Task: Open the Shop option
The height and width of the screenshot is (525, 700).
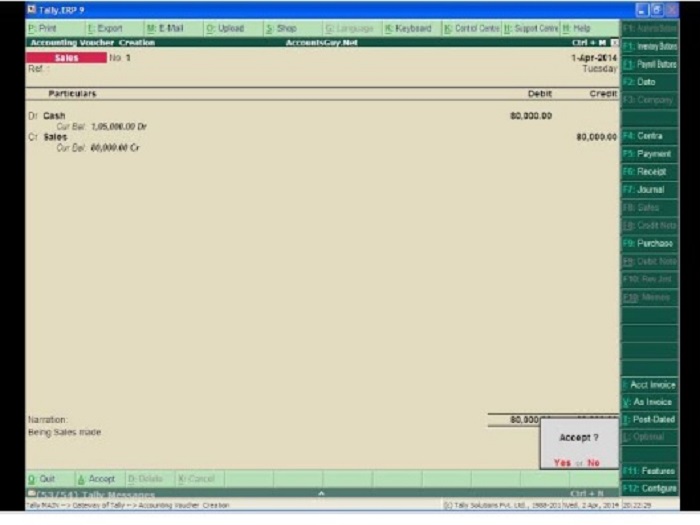Action: 281,29
